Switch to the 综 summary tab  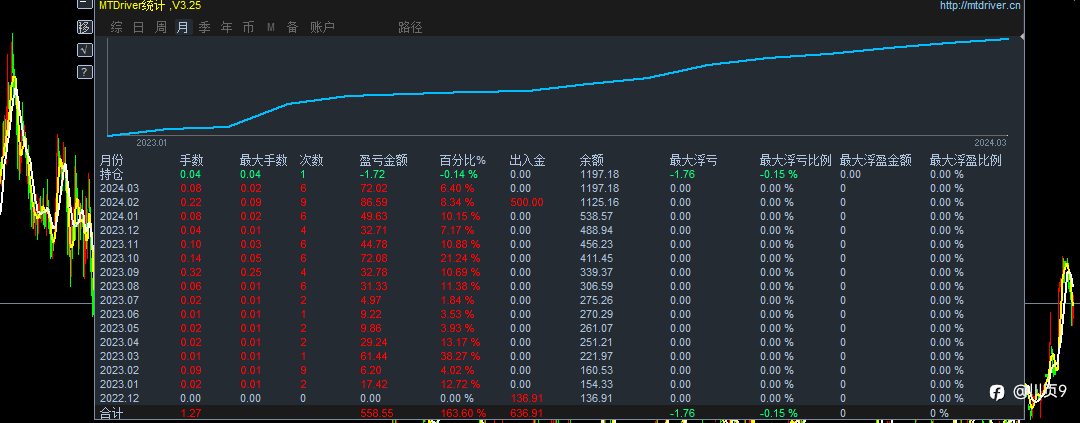coord(116,28)
